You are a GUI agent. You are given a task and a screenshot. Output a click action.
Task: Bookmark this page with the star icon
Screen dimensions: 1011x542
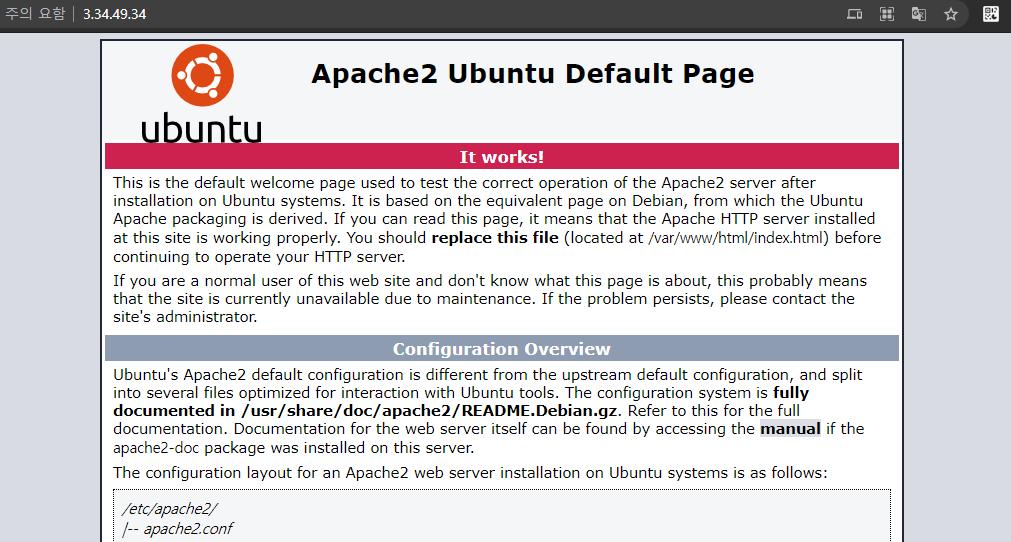951,14
